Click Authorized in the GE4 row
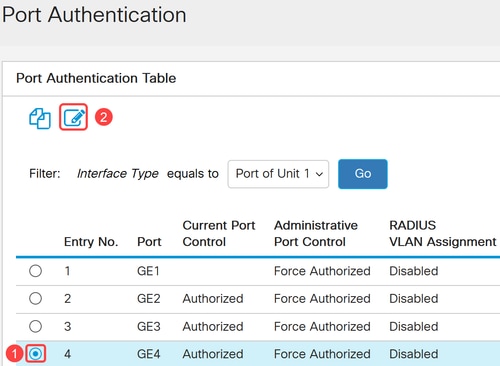This screenshot has height=366, width=500. 213,354
